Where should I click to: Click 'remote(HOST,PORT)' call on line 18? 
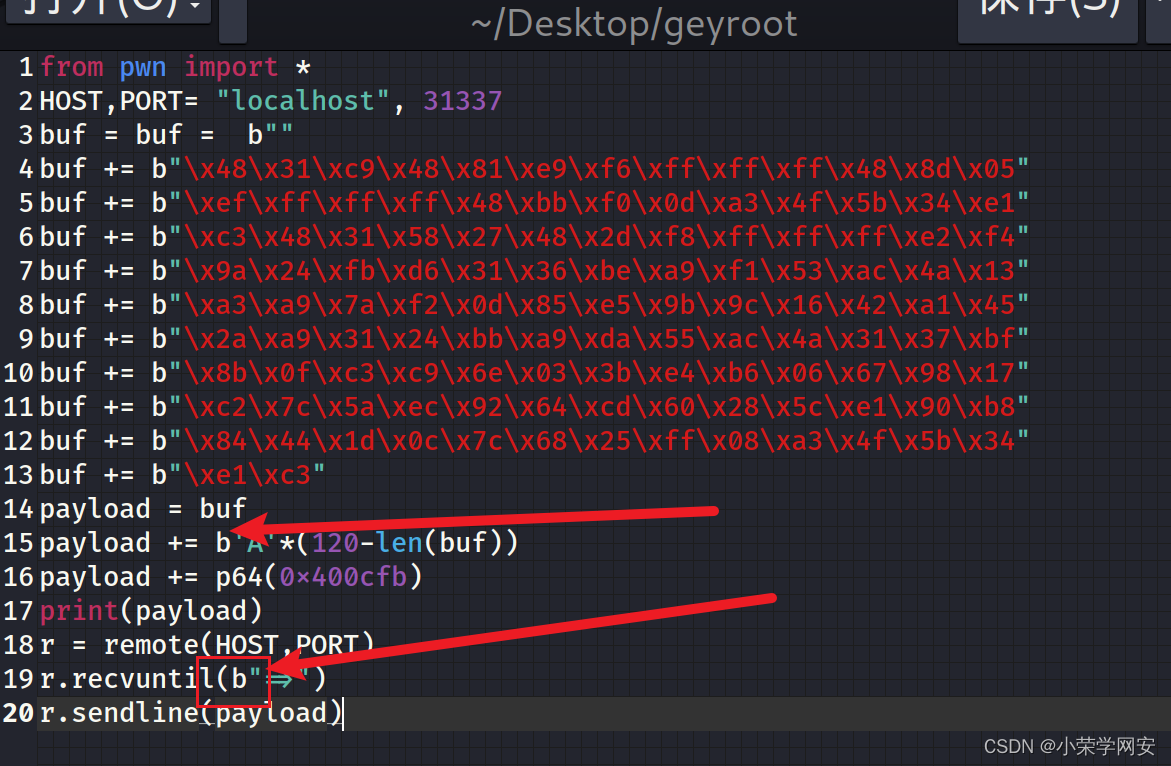[x=239, y=645]
